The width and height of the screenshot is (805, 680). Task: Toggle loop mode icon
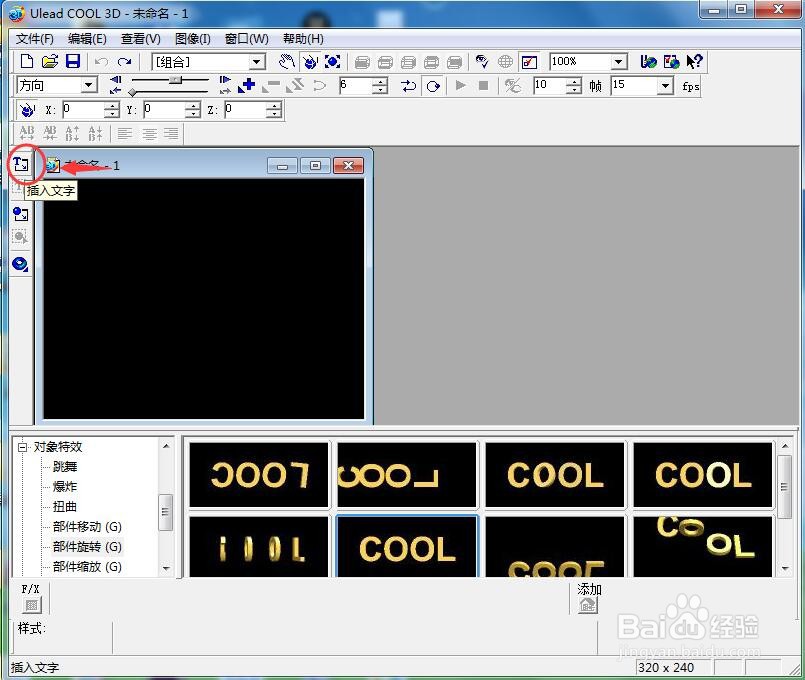433,86
